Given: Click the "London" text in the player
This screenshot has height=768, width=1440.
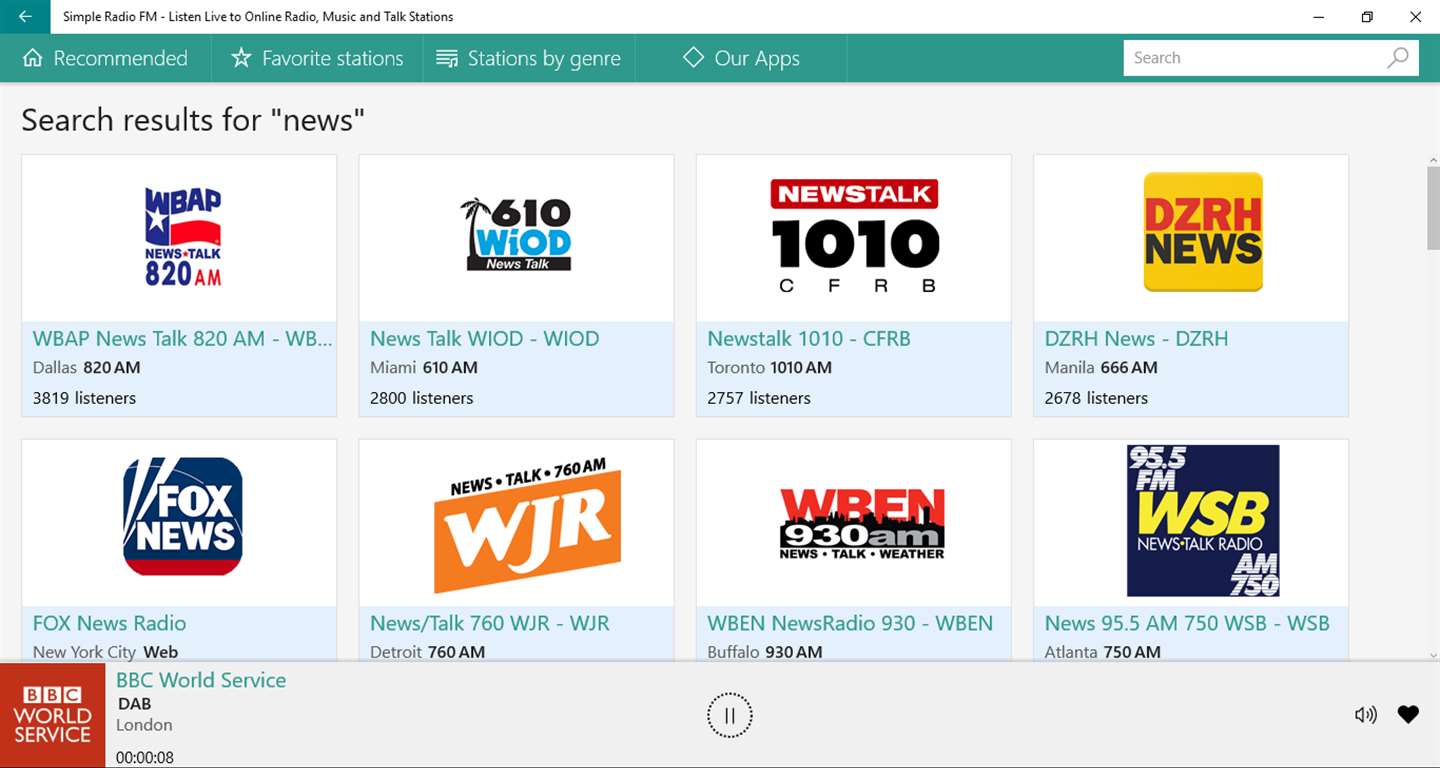Looking at the screenshot, I should (x=144, y=725).
